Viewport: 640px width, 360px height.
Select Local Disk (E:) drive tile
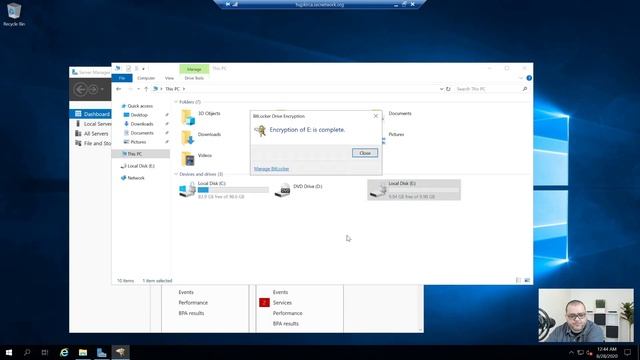pyautogui.click(x=414, y=190)
